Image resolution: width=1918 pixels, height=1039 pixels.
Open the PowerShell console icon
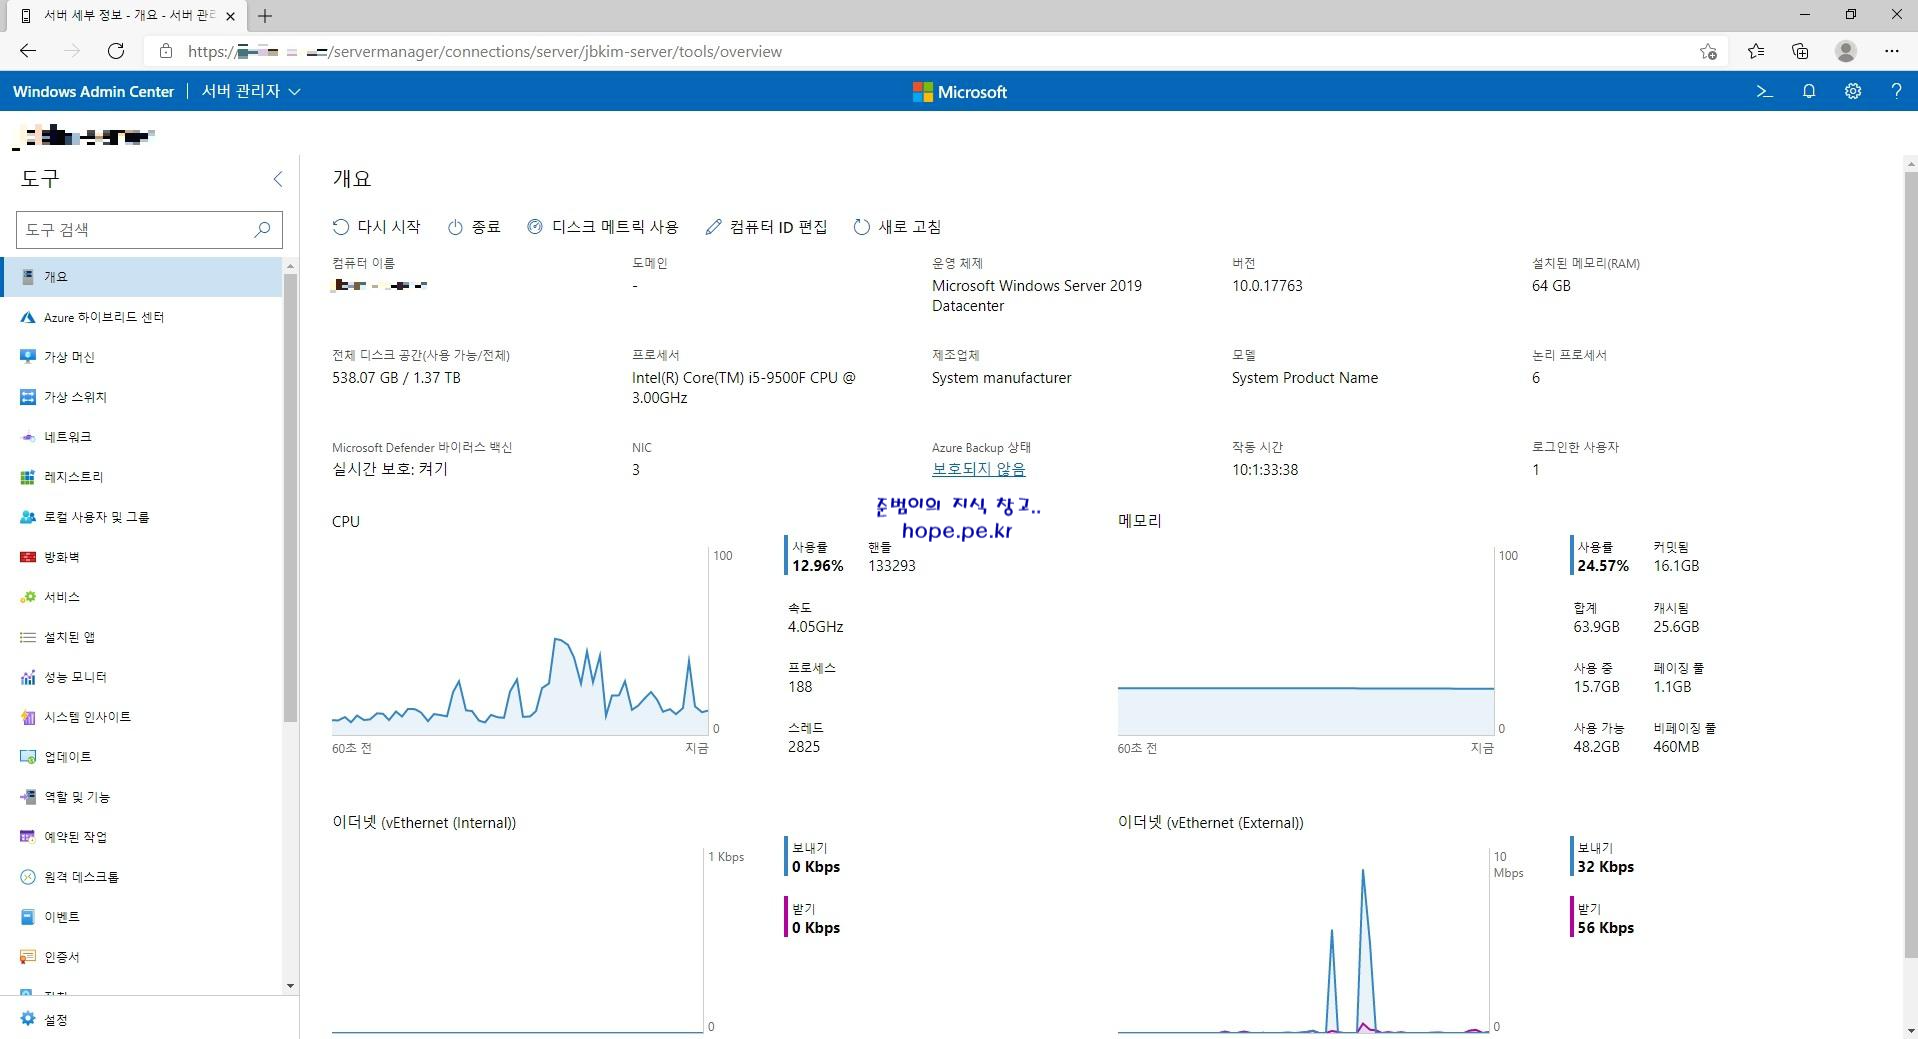[x=1765, y=91]
